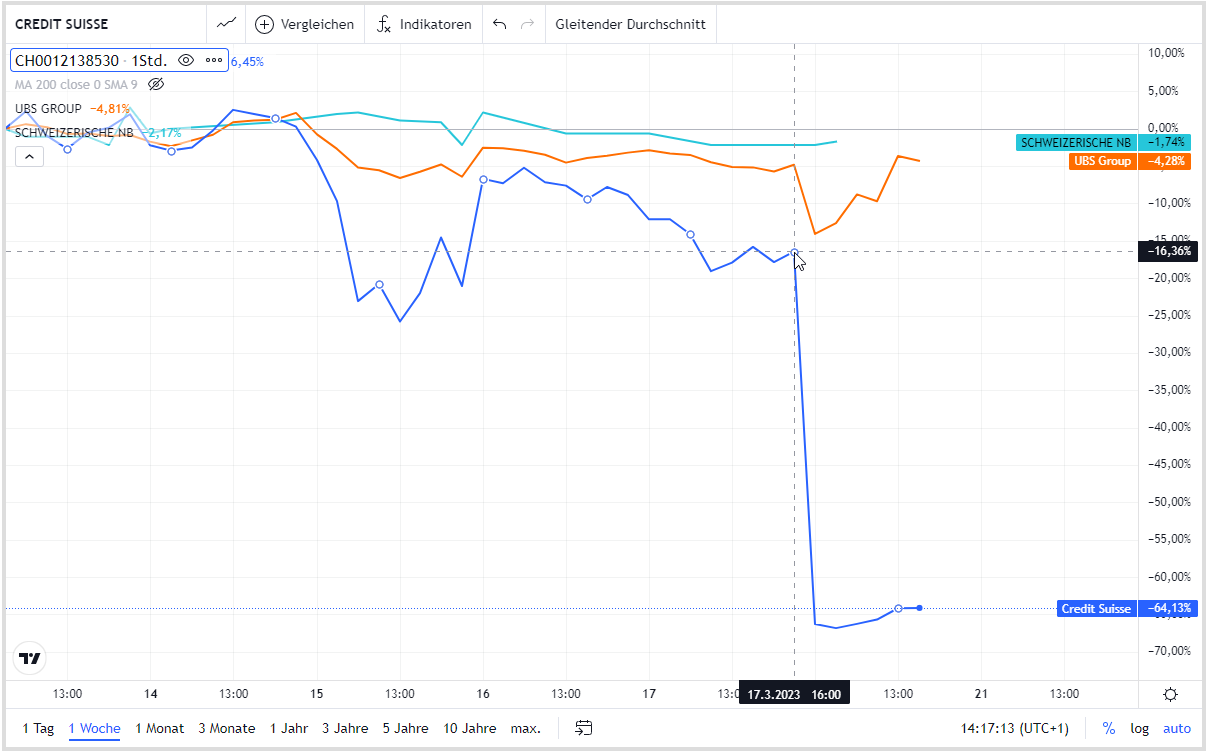Open the chart style line icon
1208x753 pixels.
(226, 24)
